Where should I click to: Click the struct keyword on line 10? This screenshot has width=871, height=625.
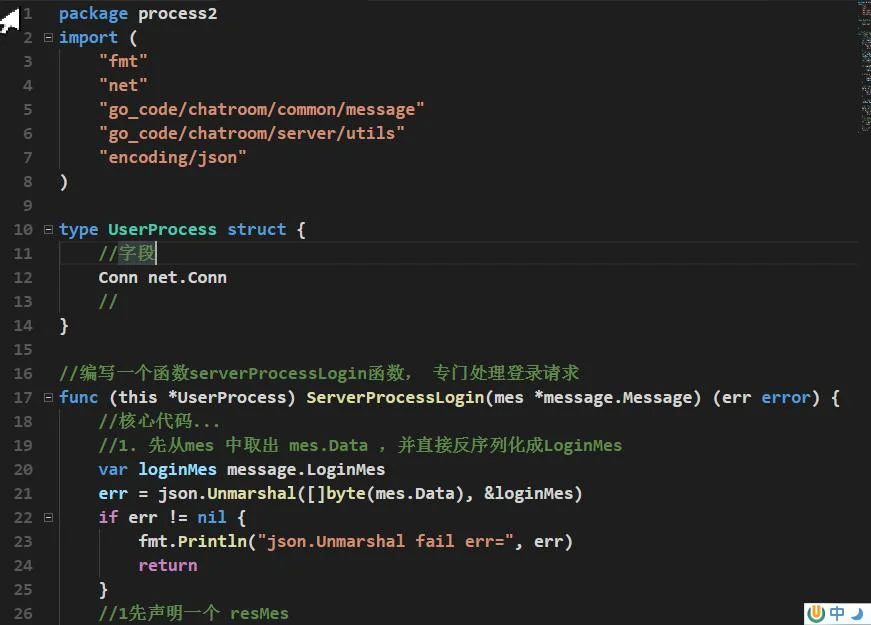(257, 229)
